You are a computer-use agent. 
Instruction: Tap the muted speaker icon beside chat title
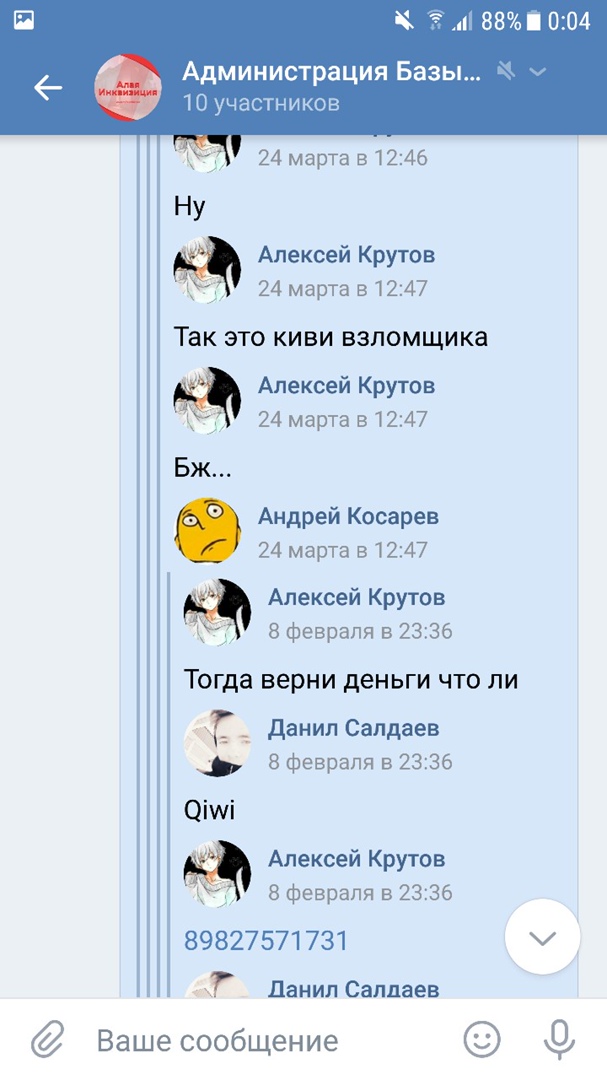pyautogui.click(x=506, y=71)
